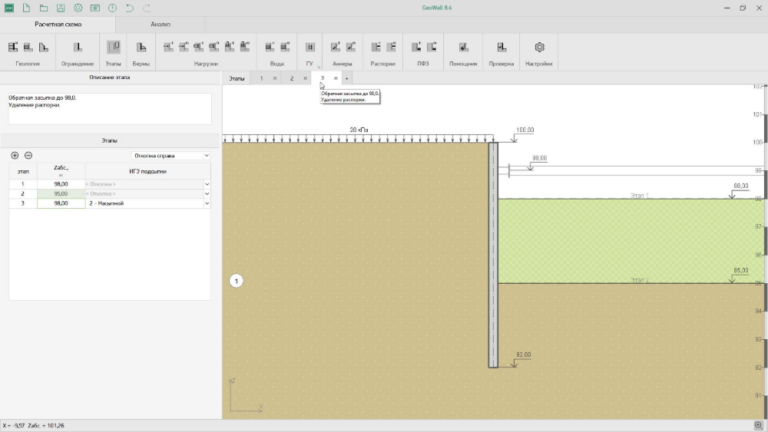This screenshot has width=768, height=432.
Task: Click the first Вода water icon
Action: pyautogui.click(x=269, y=47)
